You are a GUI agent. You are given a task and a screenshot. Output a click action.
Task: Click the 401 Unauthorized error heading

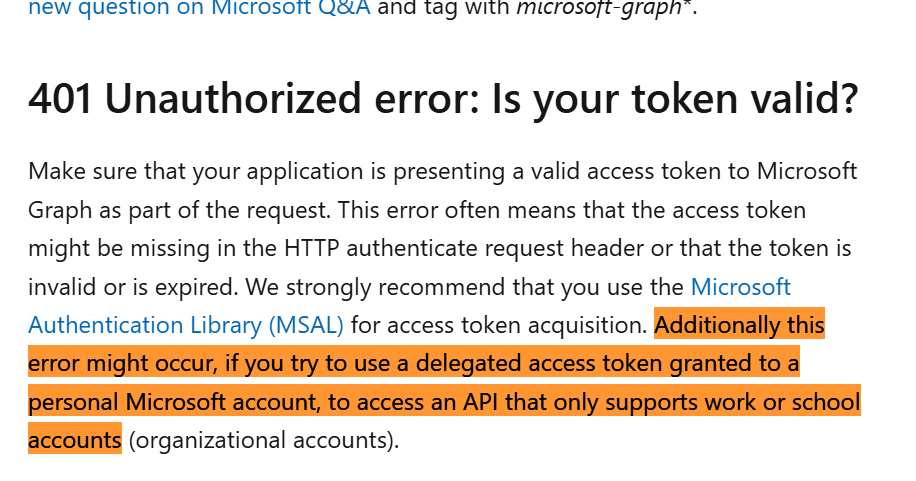coord(443,98)
